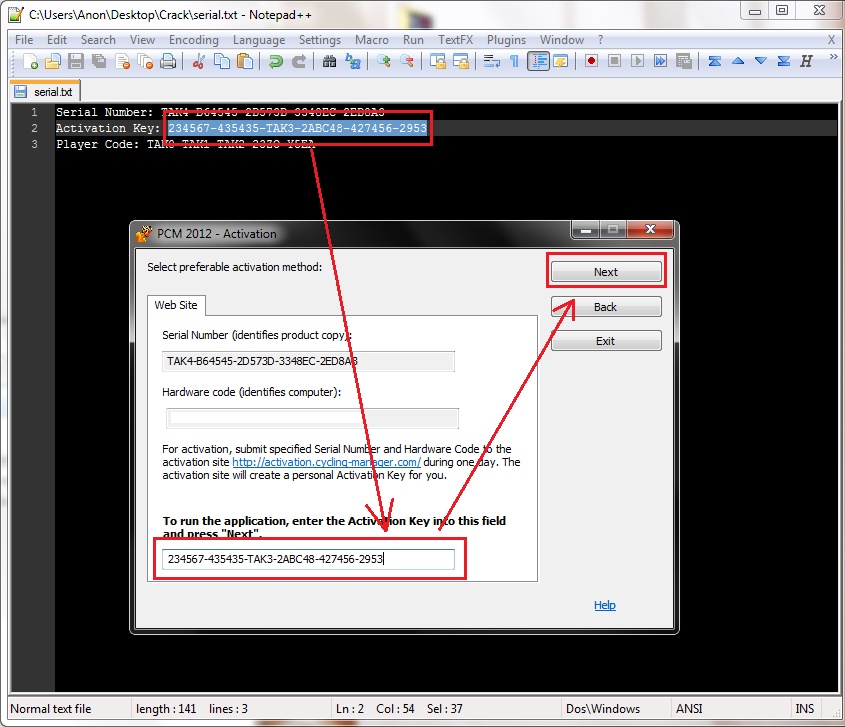The height and width of the screenshot is (727, 845).
Task: Open the File menu
Action: 24,40
